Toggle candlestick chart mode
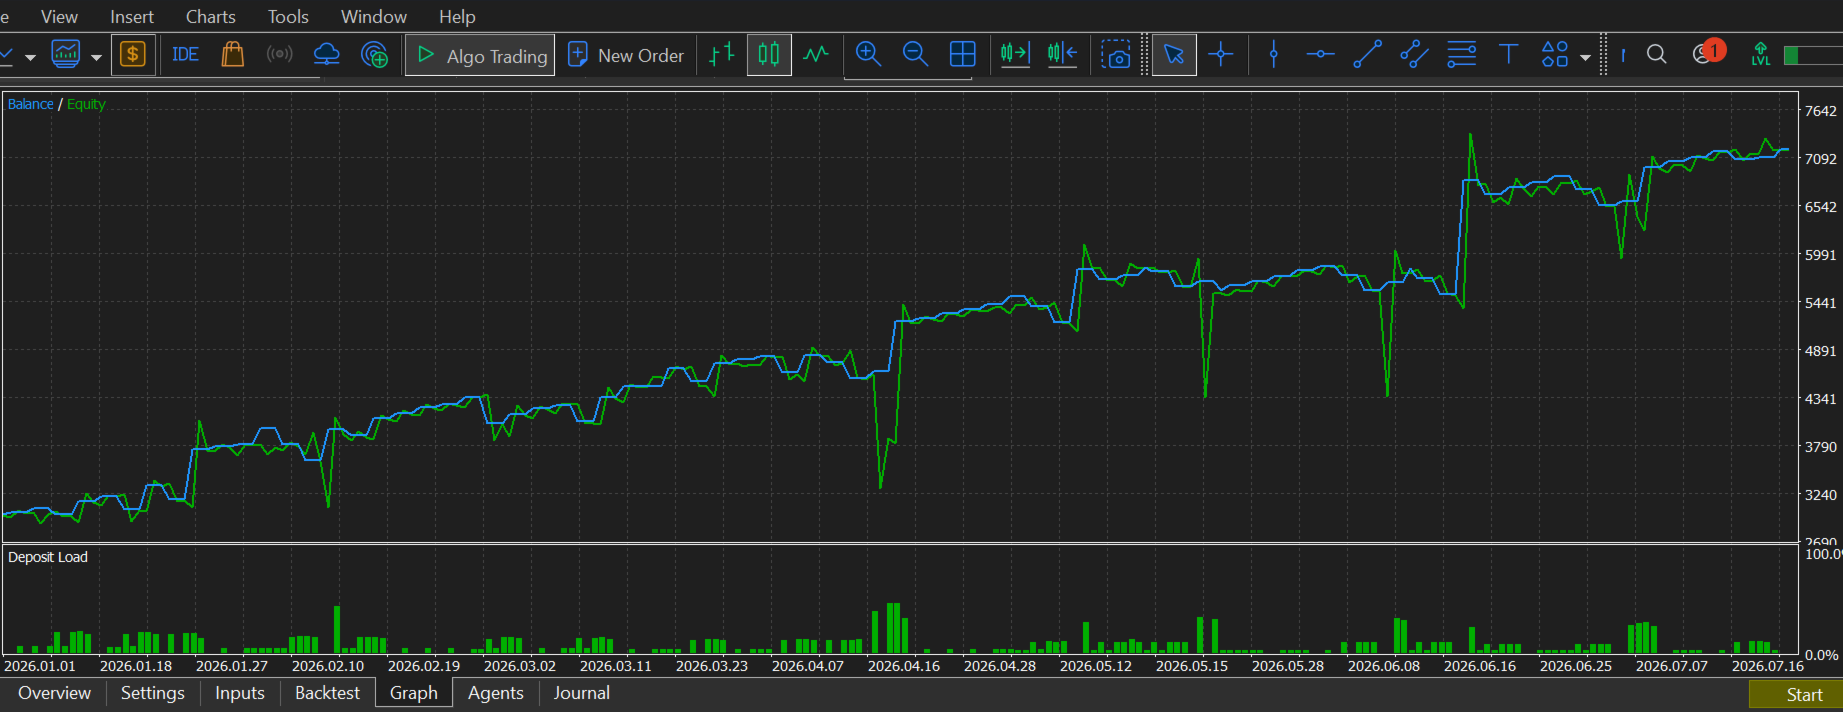 click(769, 55)
